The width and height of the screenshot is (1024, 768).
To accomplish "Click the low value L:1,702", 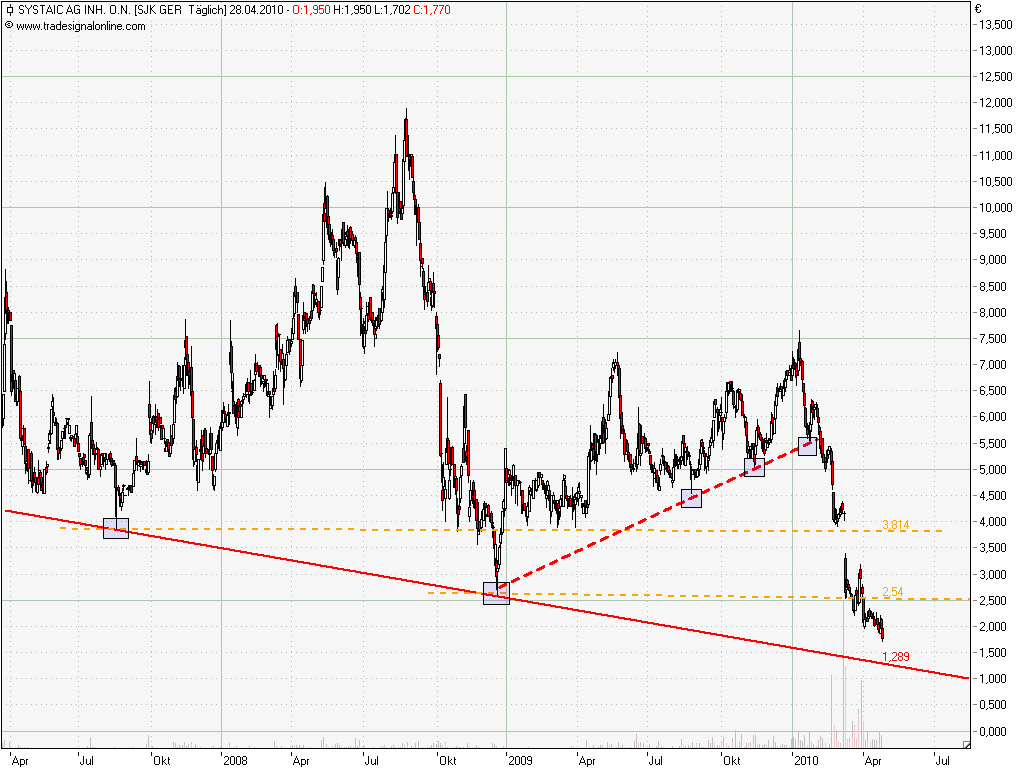I will click(392, 10).
